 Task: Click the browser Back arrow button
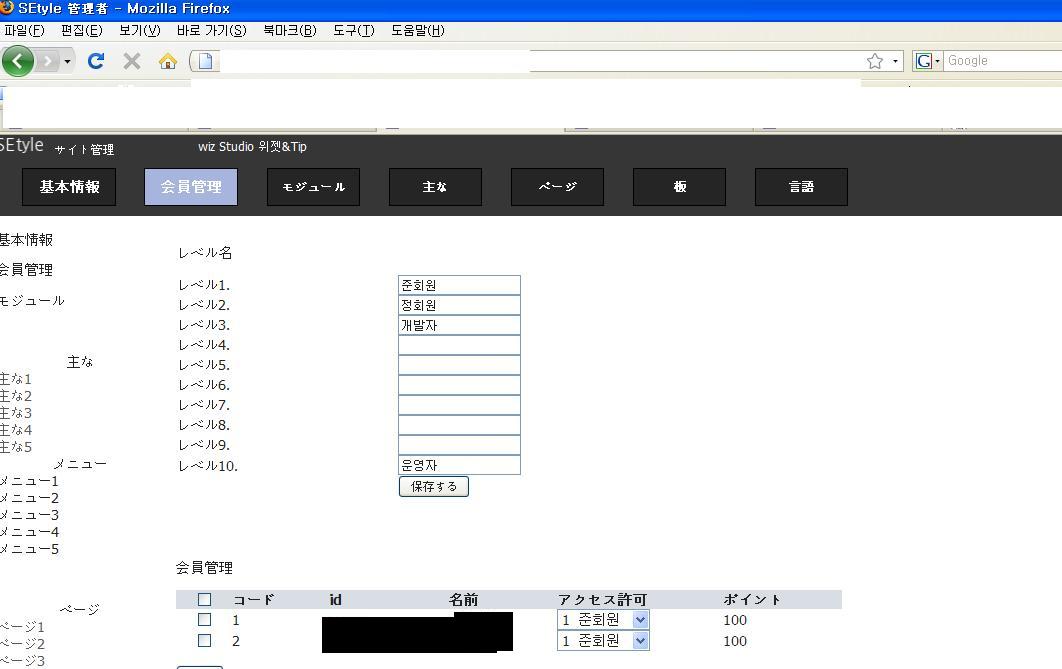point(17,61)
